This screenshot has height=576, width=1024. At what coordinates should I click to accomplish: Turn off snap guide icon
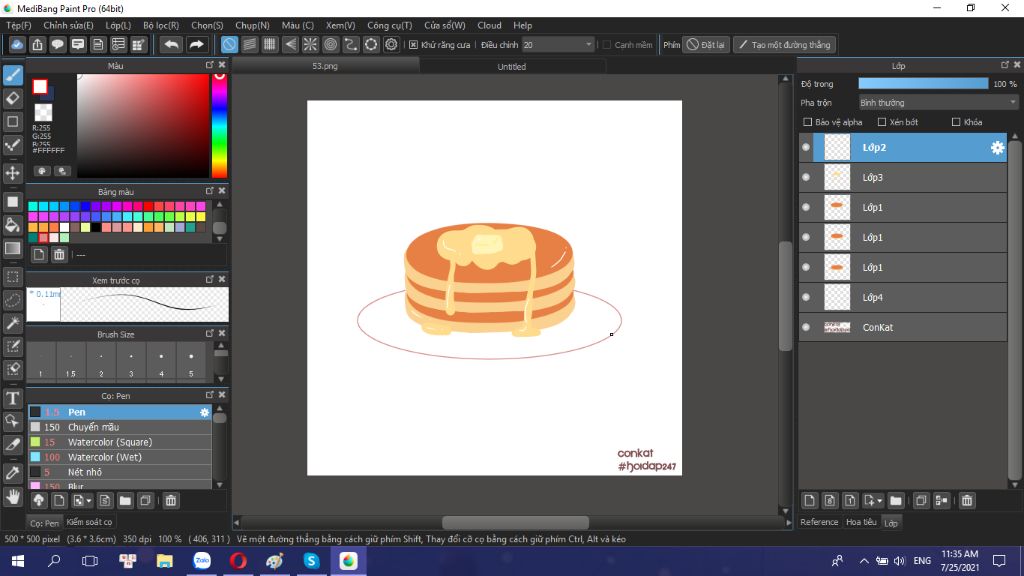(229, 44)
